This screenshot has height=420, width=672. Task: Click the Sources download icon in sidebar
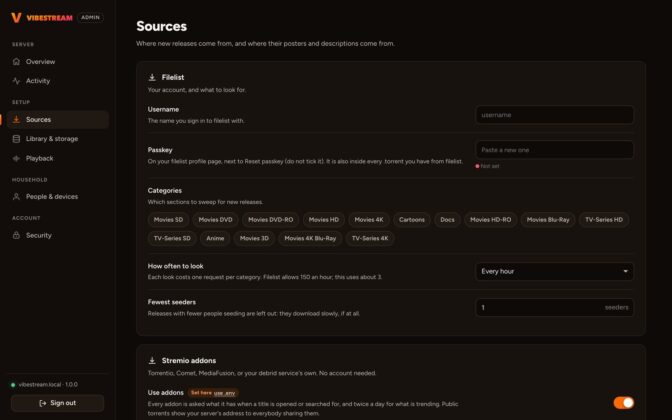16,120
